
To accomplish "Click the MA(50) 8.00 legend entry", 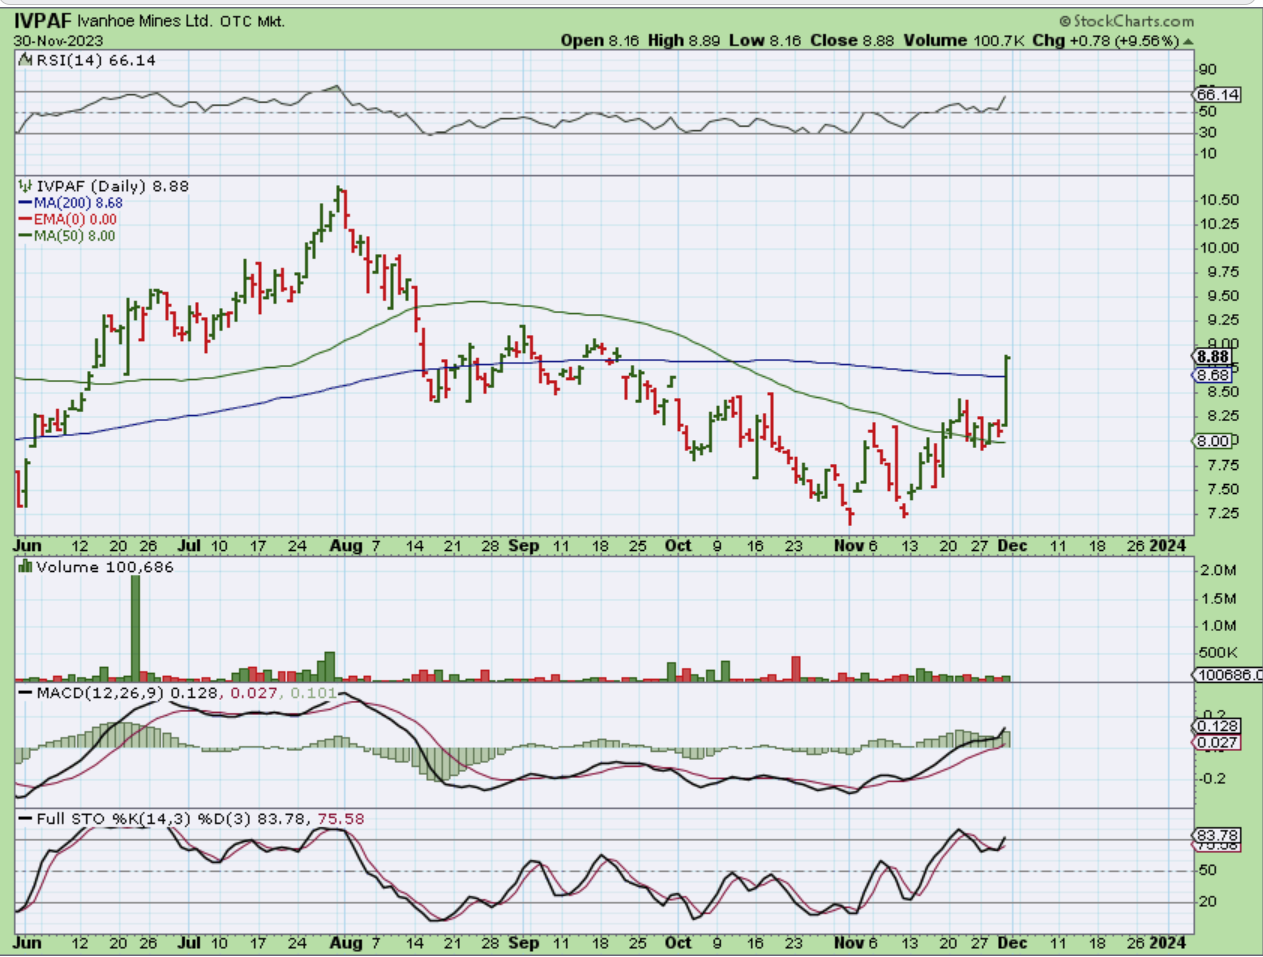I will 74,236.
